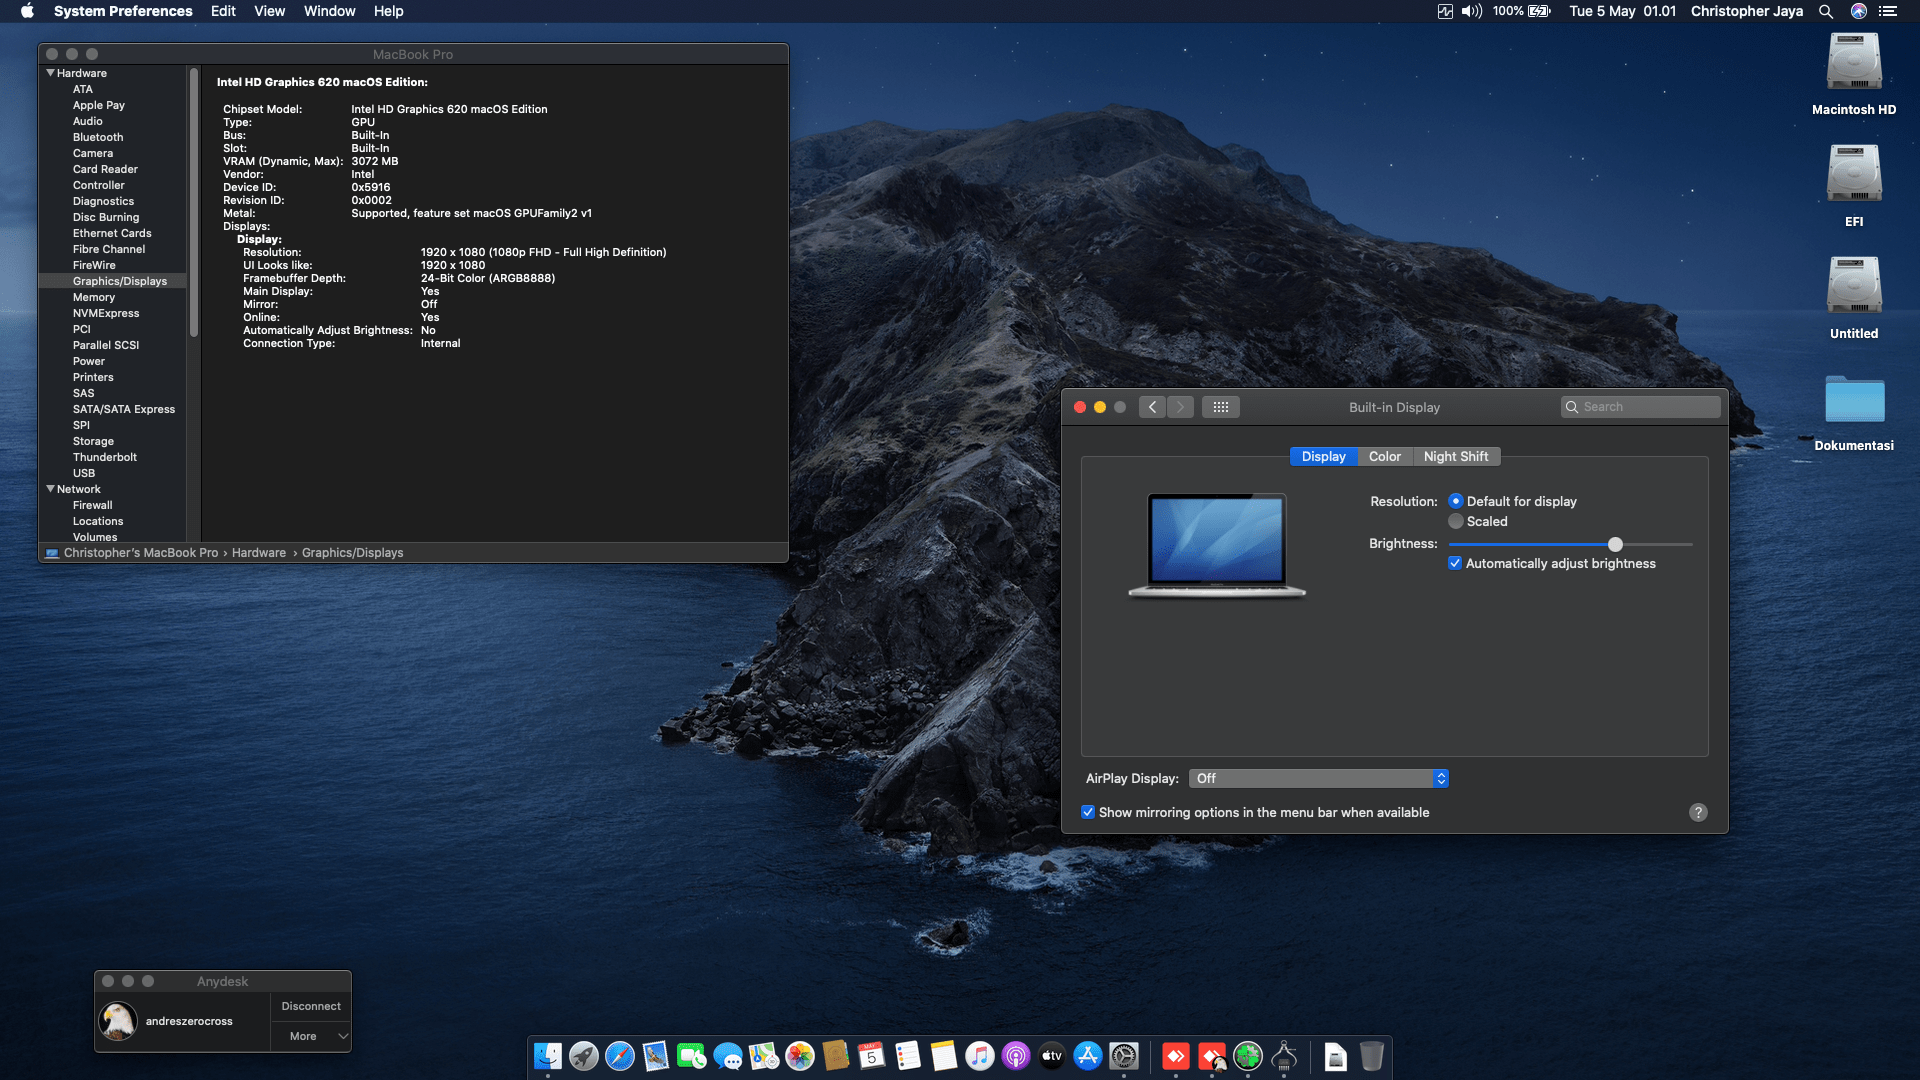Open Spotlight search in menu bar
Viewport: 1920px width, 1080px height.
1826,11
